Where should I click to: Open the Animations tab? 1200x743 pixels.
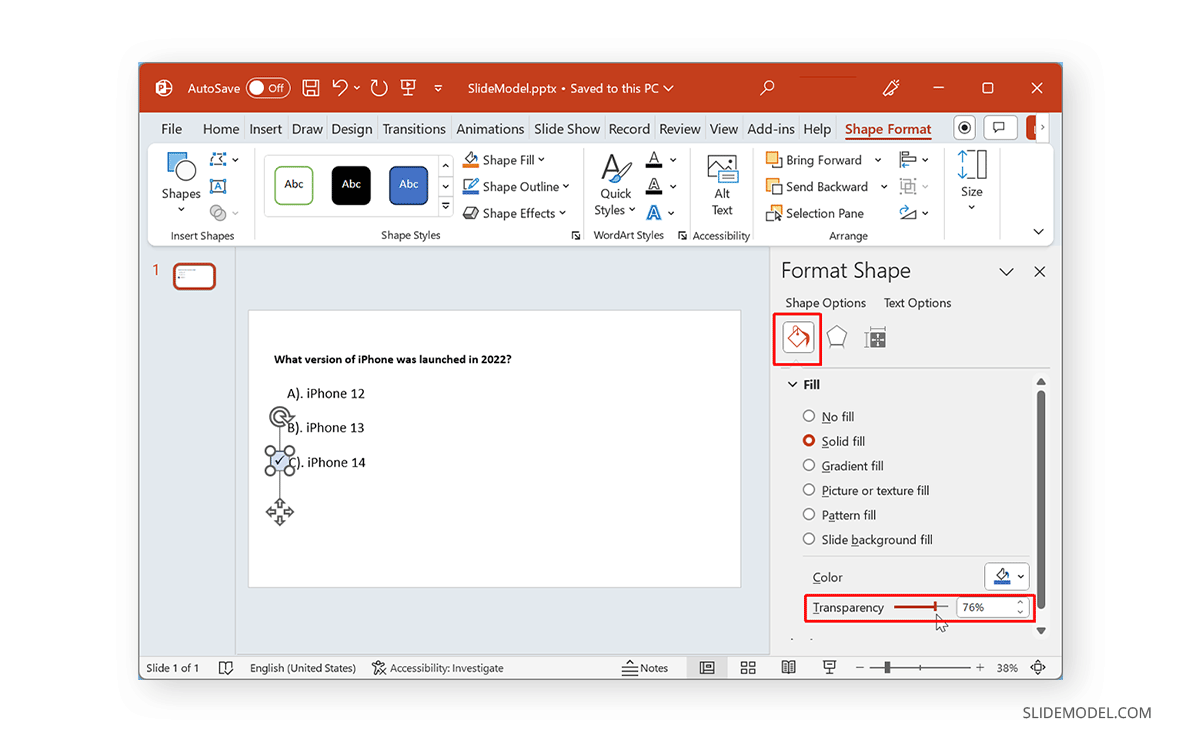pyautogui.click(x=490, y=129)
